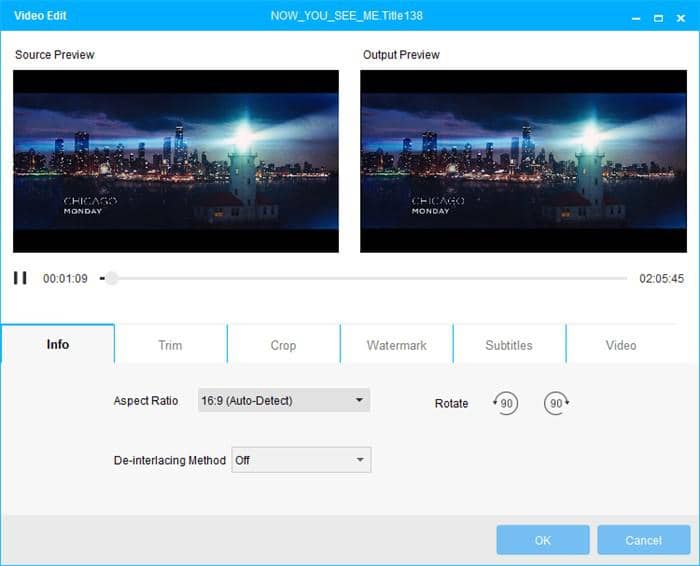The width and height of the screenshot is (700, 566).
Task: Click the playback progress slider handle
Action: click(x=112, y=278)
